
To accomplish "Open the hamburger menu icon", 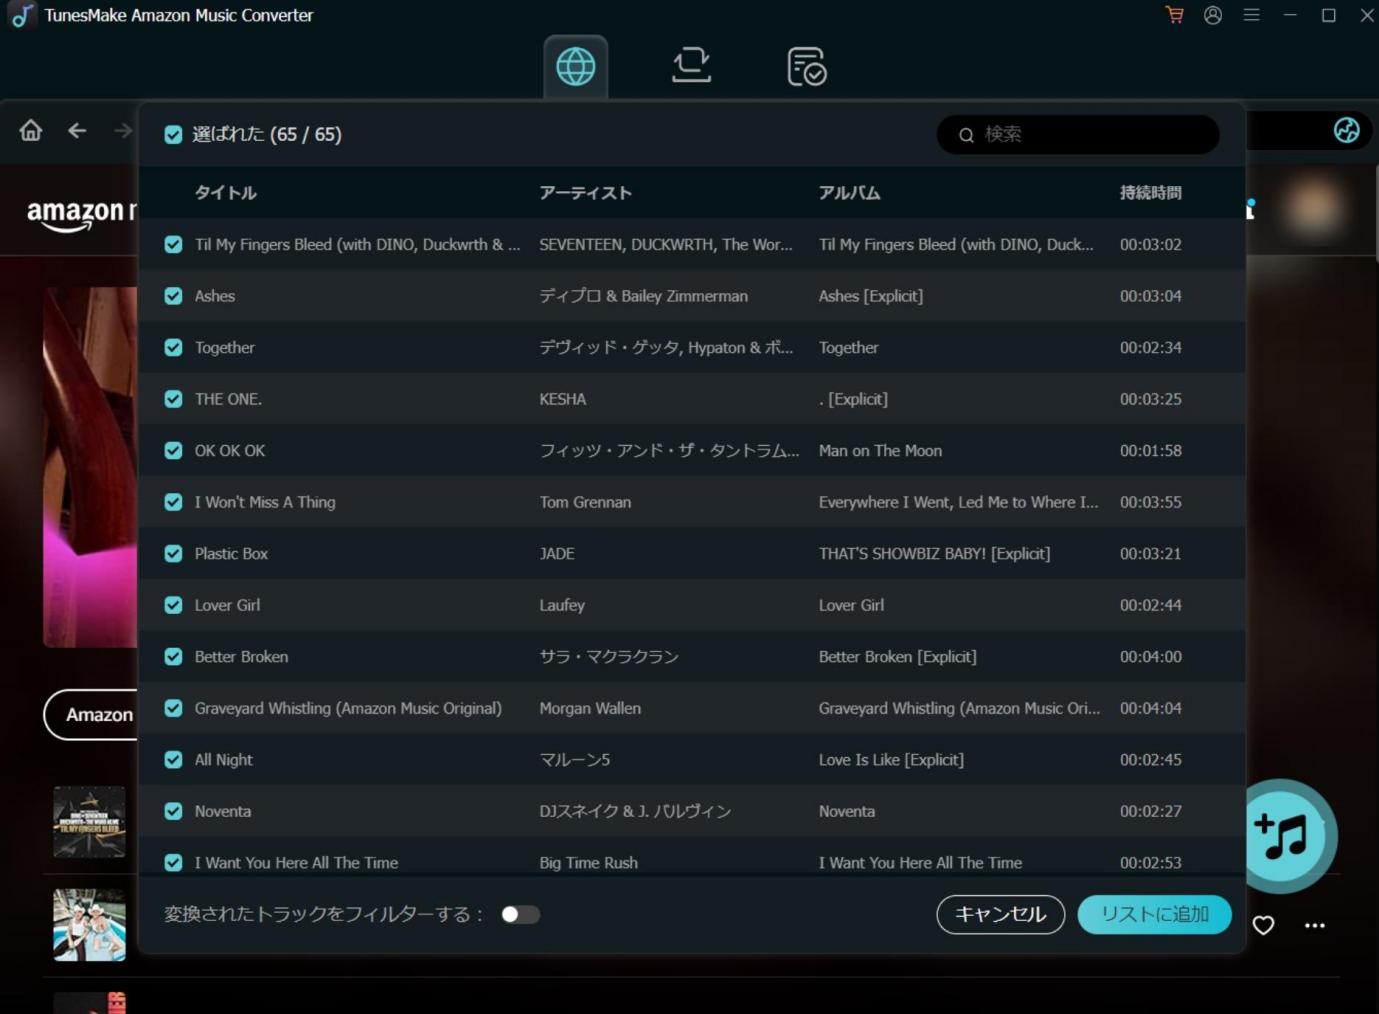I will [1251, 15].
